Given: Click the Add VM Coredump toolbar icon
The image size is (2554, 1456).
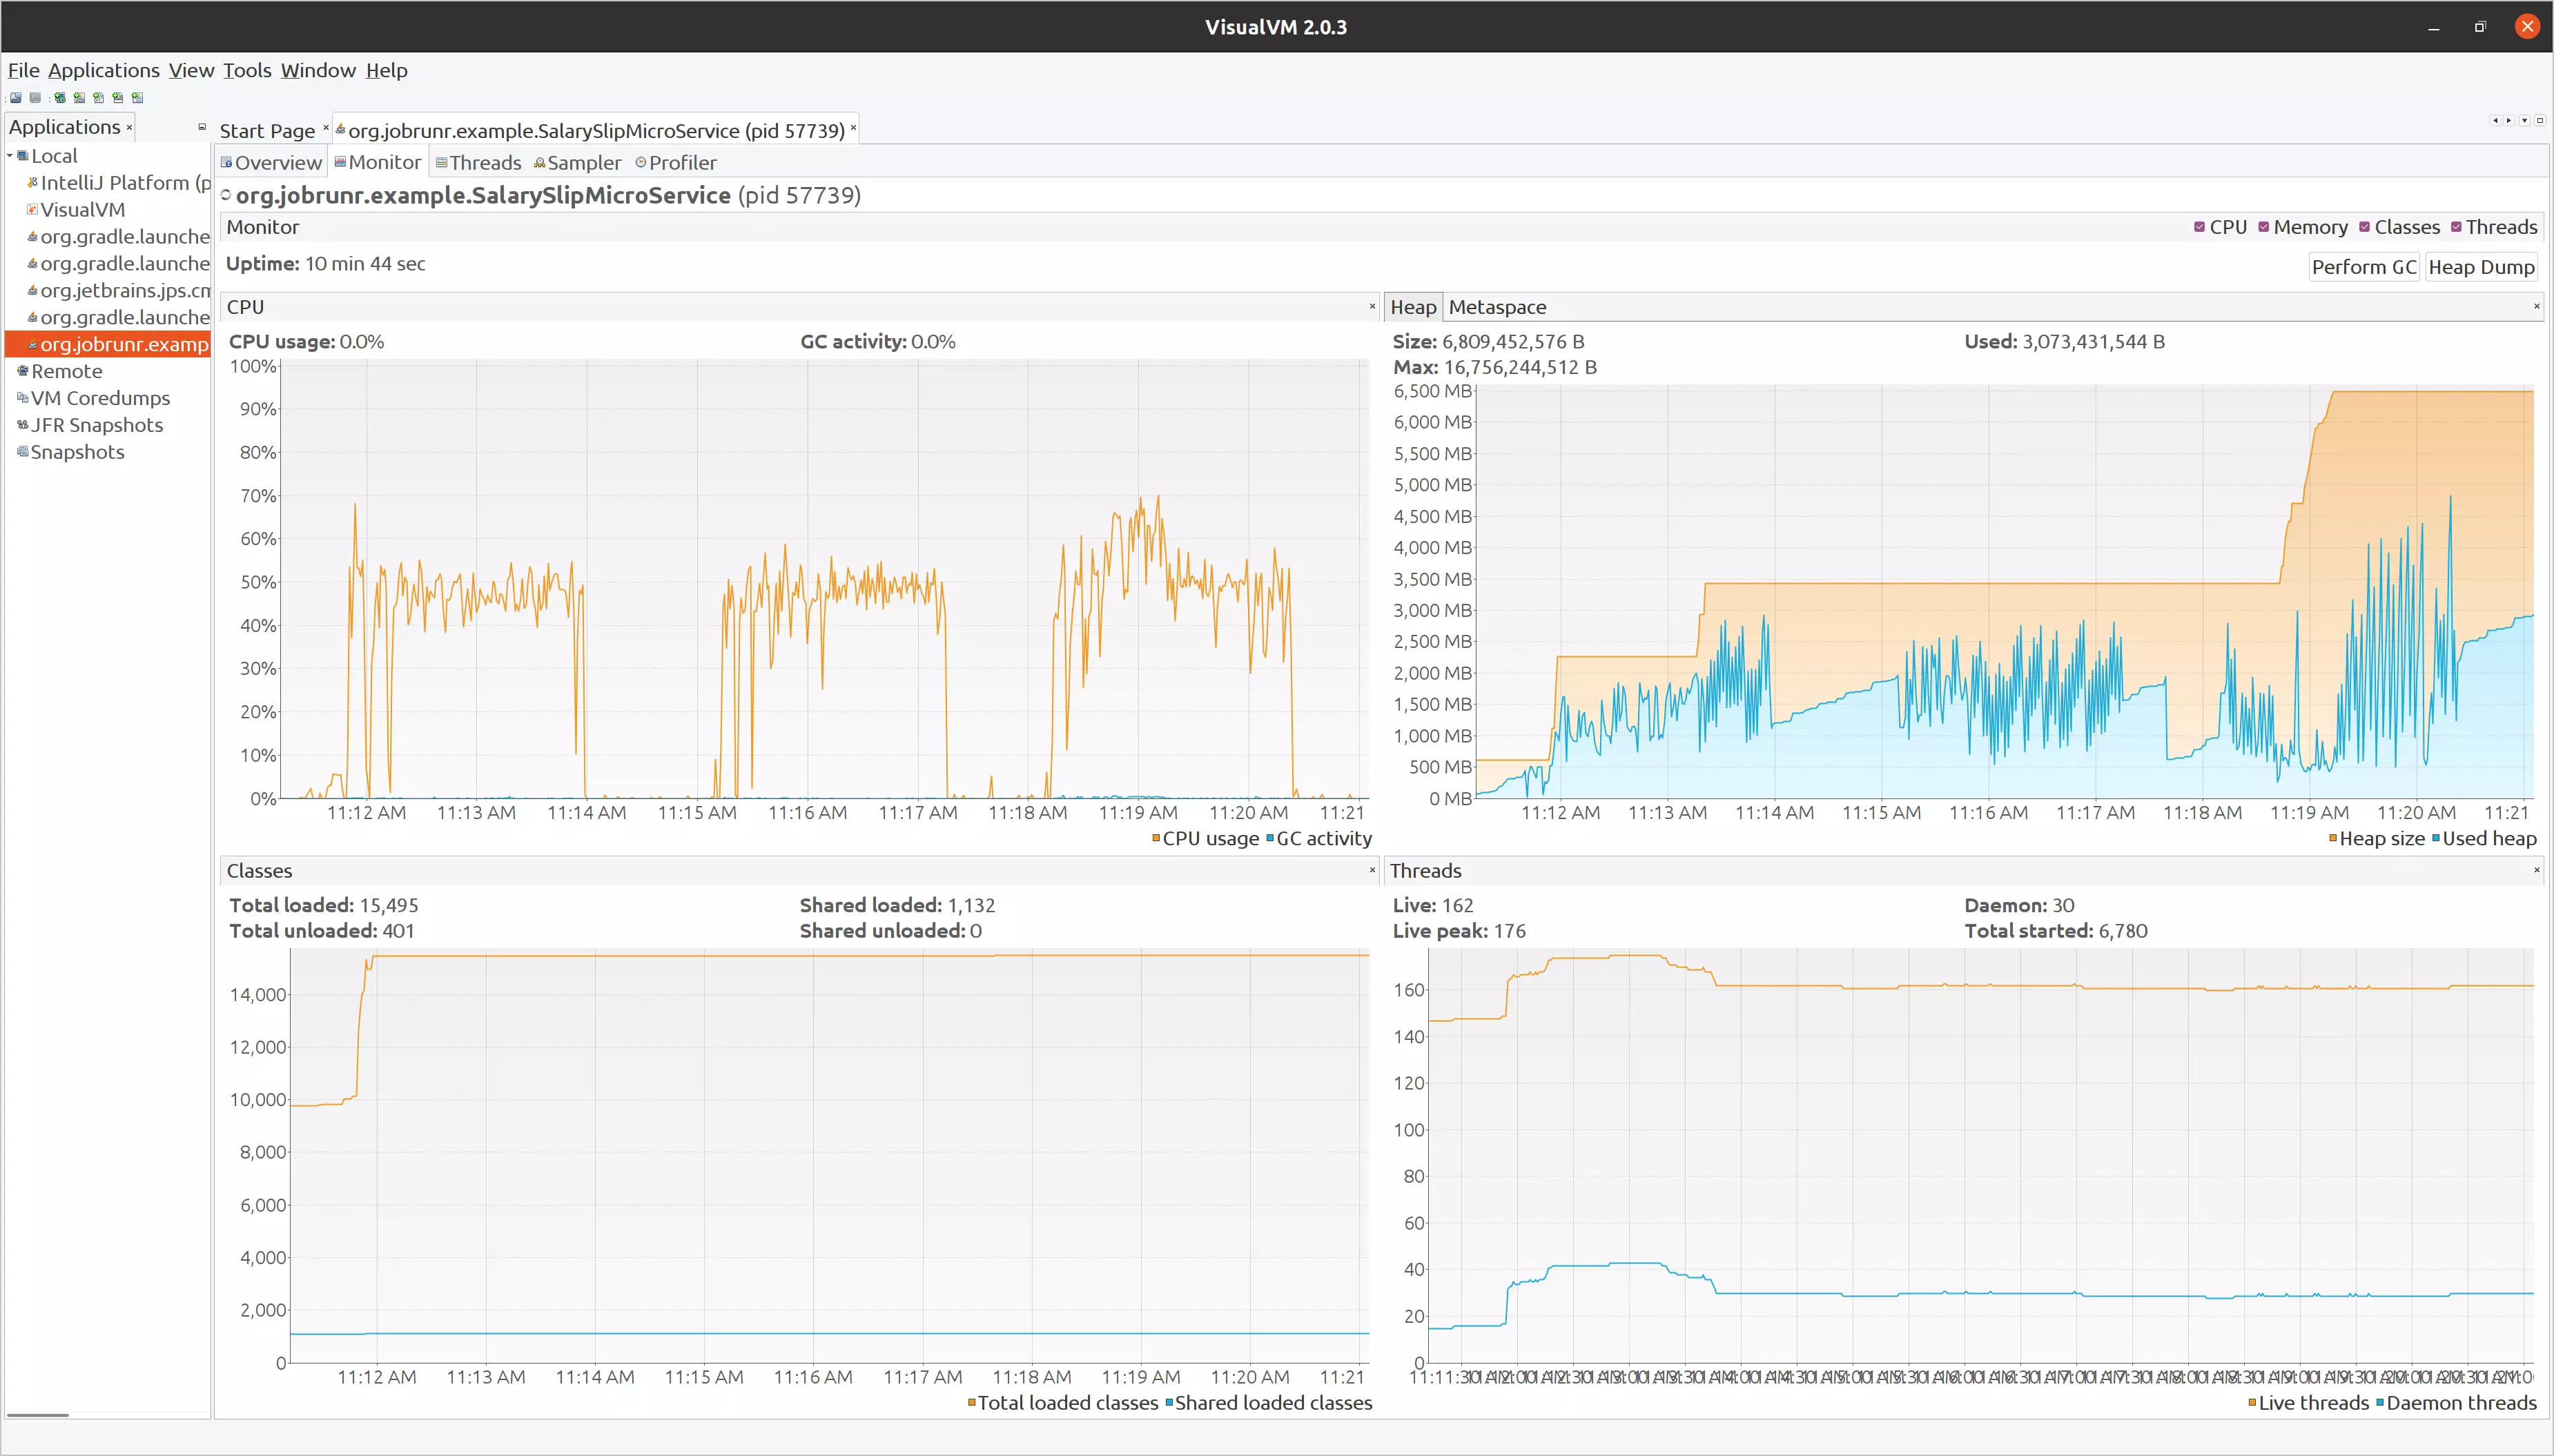Looking at the screenshot, I should coord(98,98).
